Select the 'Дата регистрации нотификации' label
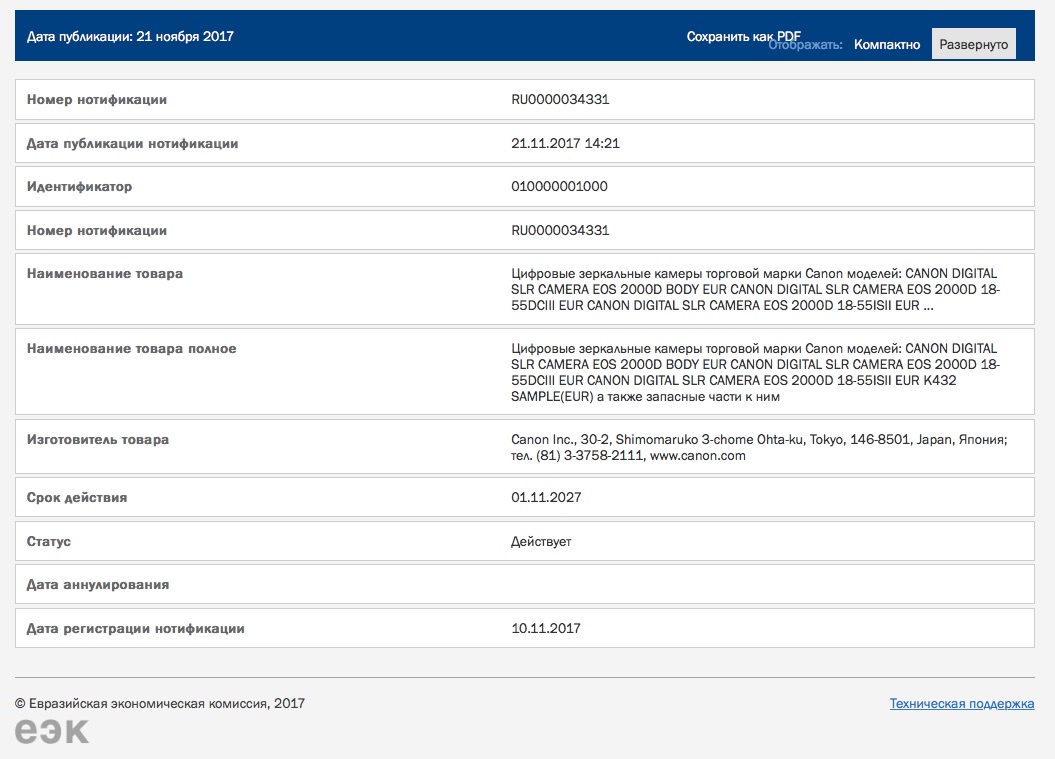1055x759 pixels. coord(135,628)
